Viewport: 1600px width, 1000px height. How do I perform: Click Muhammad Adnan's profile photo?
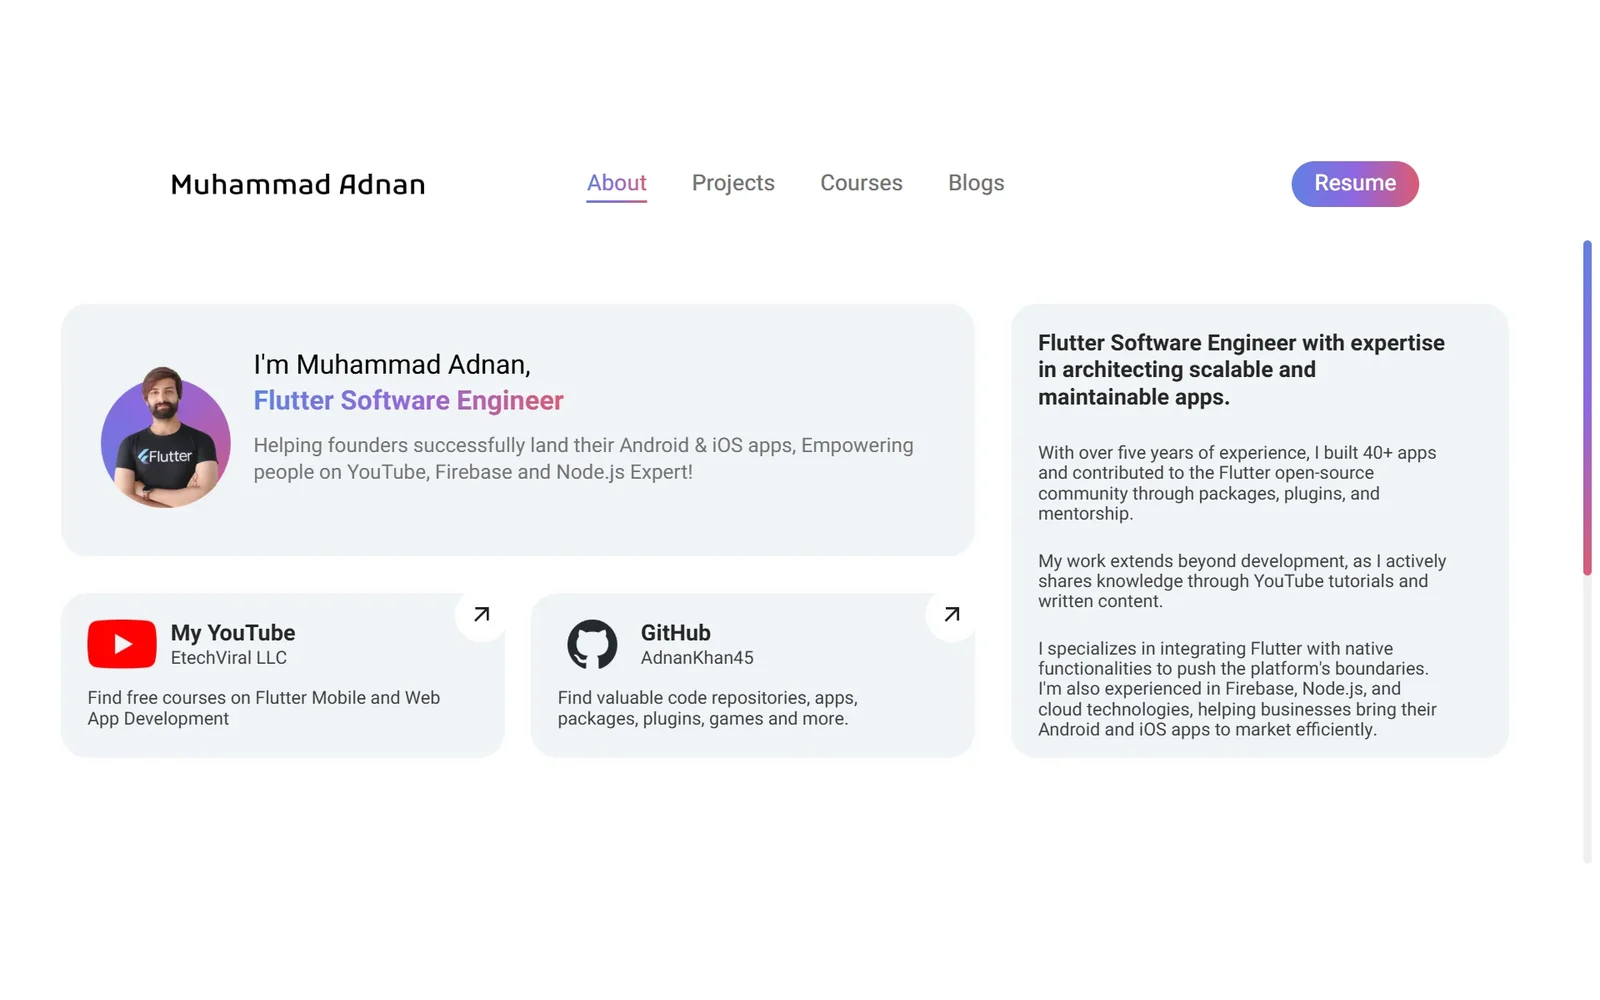coord(165,437)
